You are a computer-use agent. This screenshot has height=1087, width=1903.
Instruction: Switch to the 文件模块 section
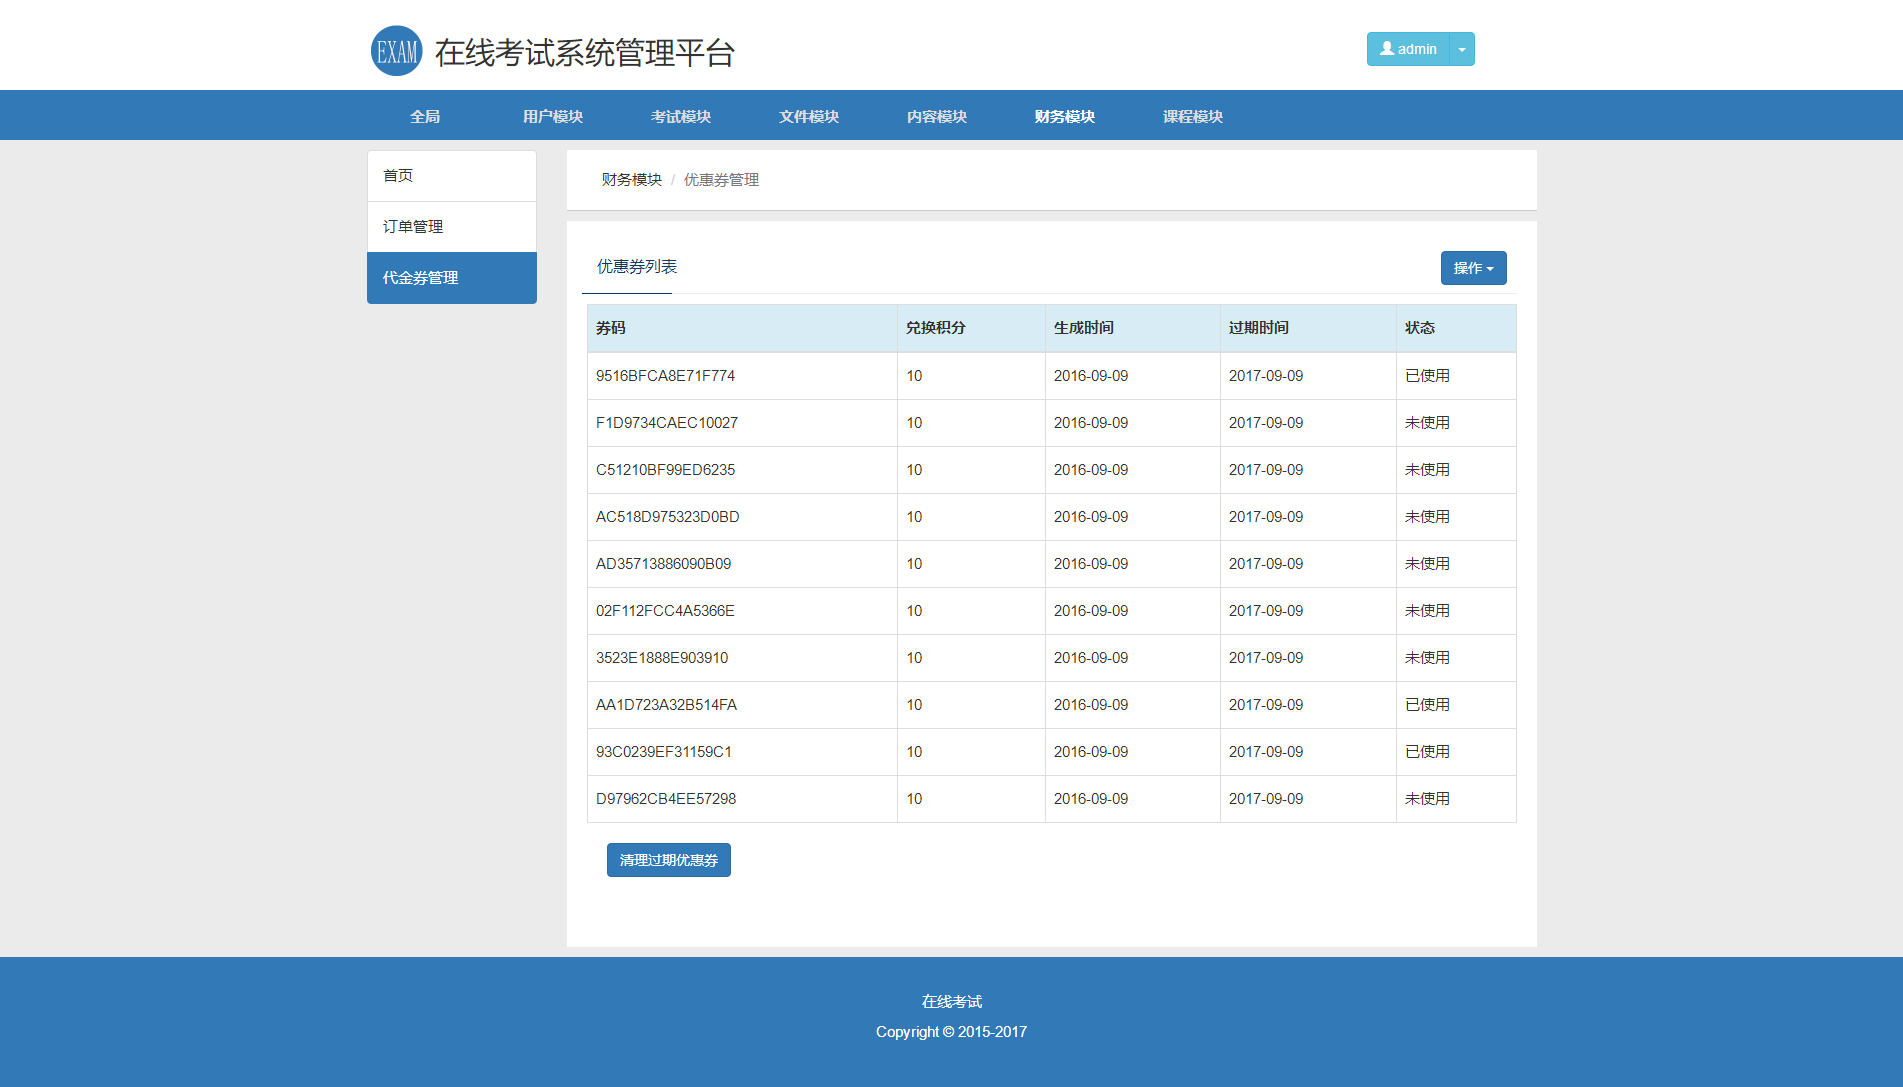[809, 116]
